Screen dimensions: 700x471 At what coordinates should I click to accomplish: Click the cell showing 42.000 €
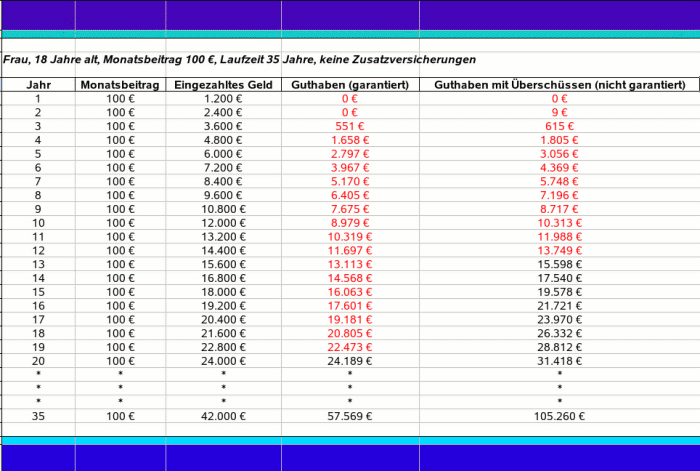[x=223, y=417]
